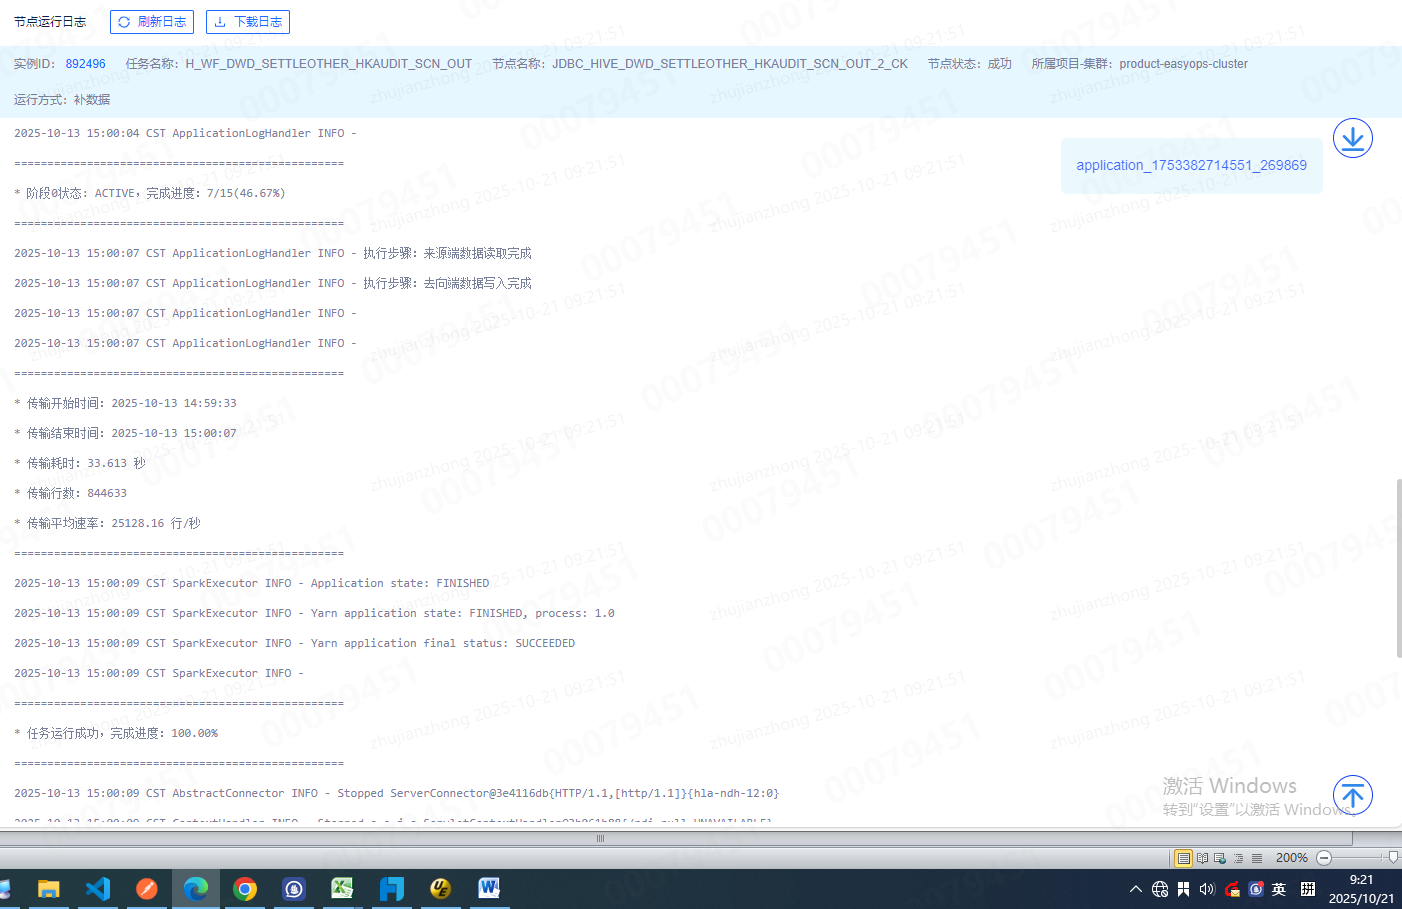Switch to Draft view icon

tap(1257, 858)
